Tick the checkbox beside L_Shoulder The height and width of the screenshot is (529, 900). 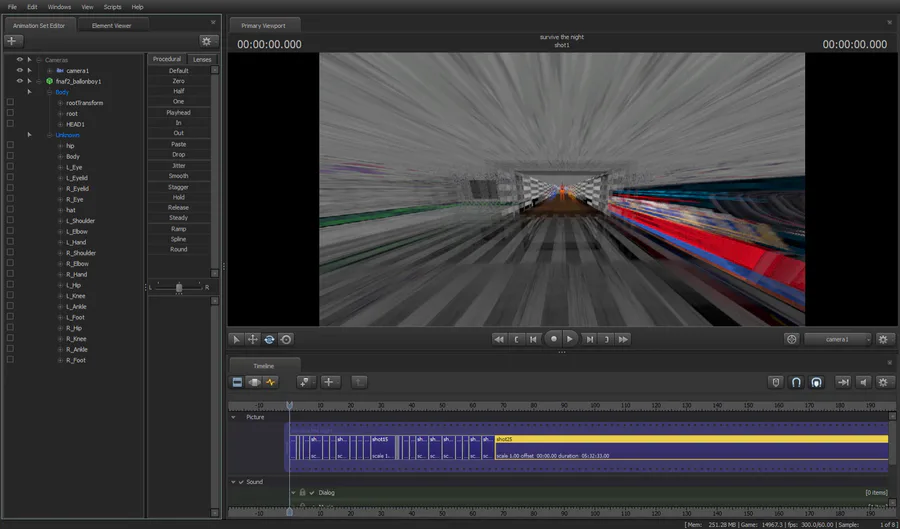pos(10,220)
